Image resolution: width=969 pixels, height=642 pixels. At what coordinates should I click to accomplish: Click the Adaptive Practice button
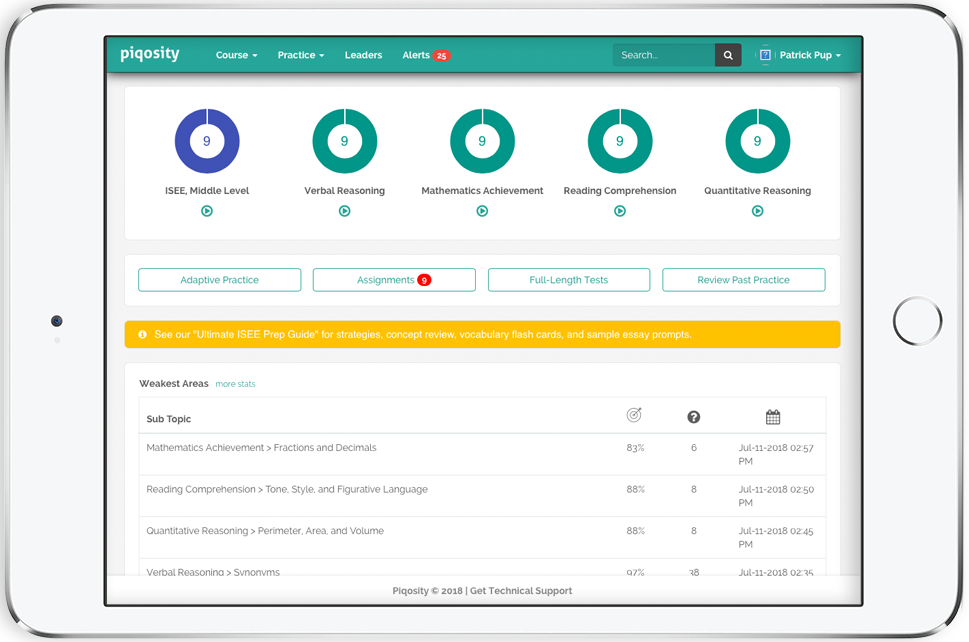219,280
